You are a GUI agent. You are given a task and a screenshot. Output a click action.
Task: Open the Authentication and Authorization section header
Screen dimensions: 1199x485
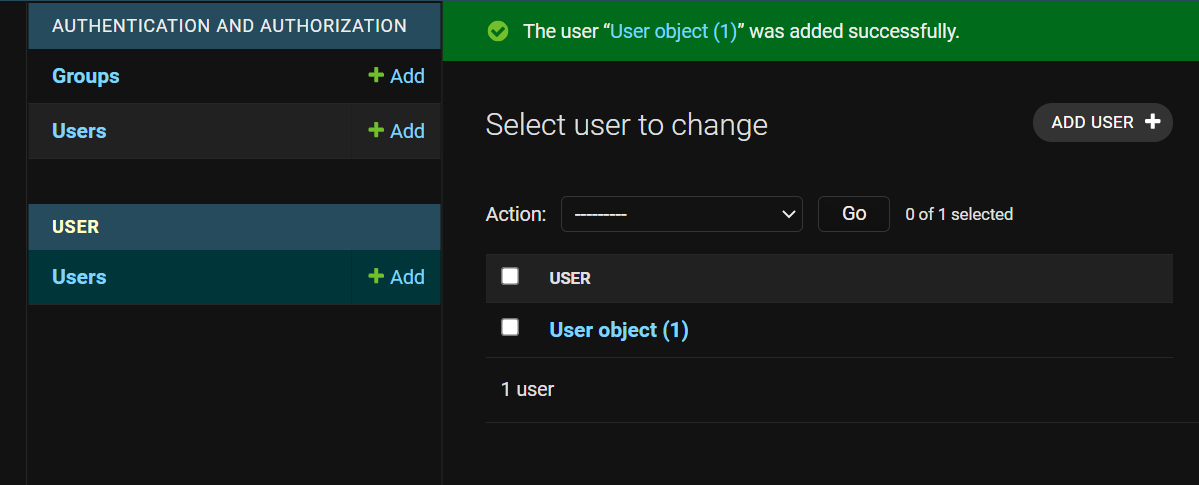(x=229, y=26)
